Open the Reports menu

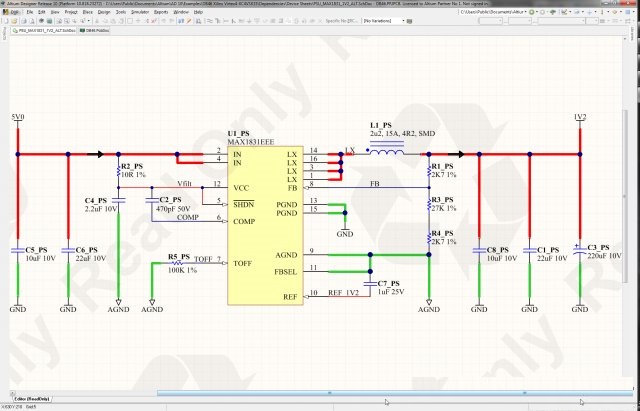pos(161,12)
